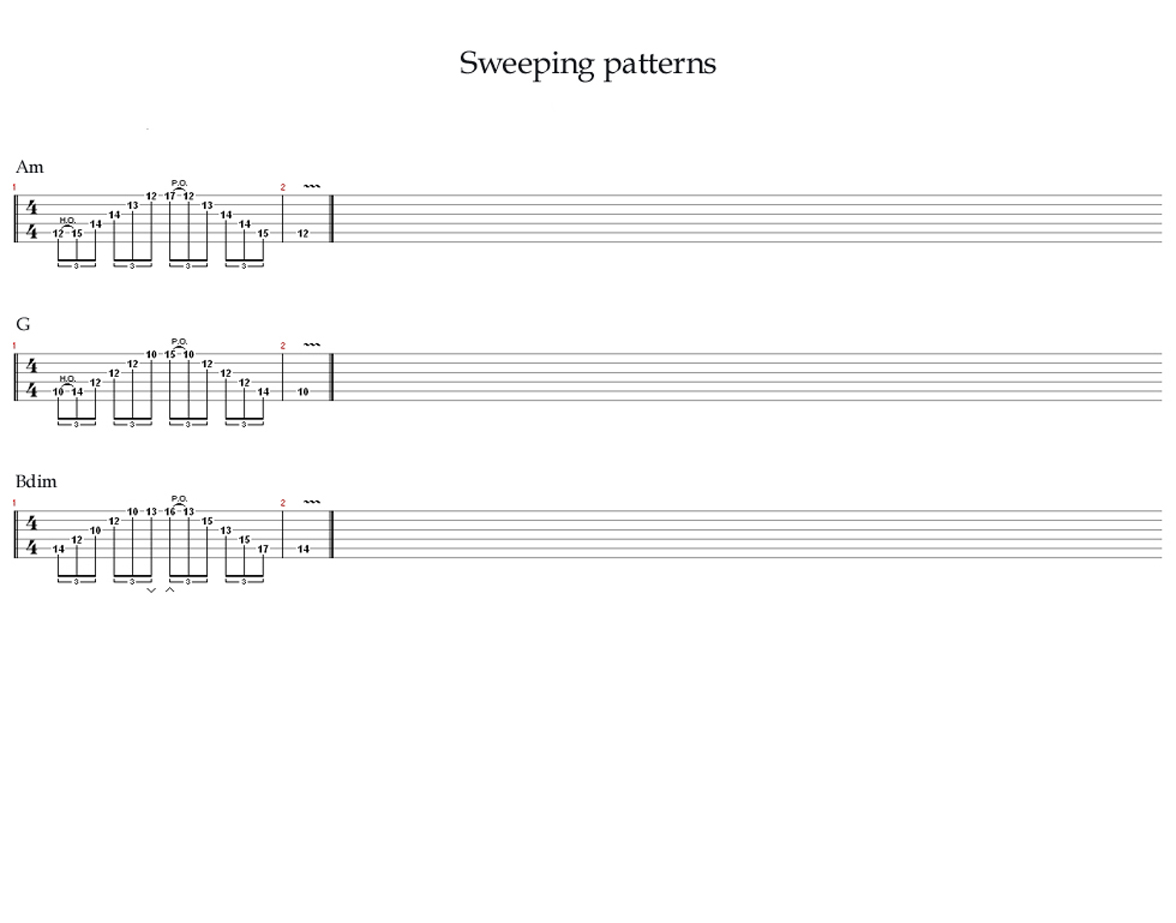Click the 4/4 time signature in Am staff
This screenshot has height=923, width=1176.
click(x=32, y=219)
